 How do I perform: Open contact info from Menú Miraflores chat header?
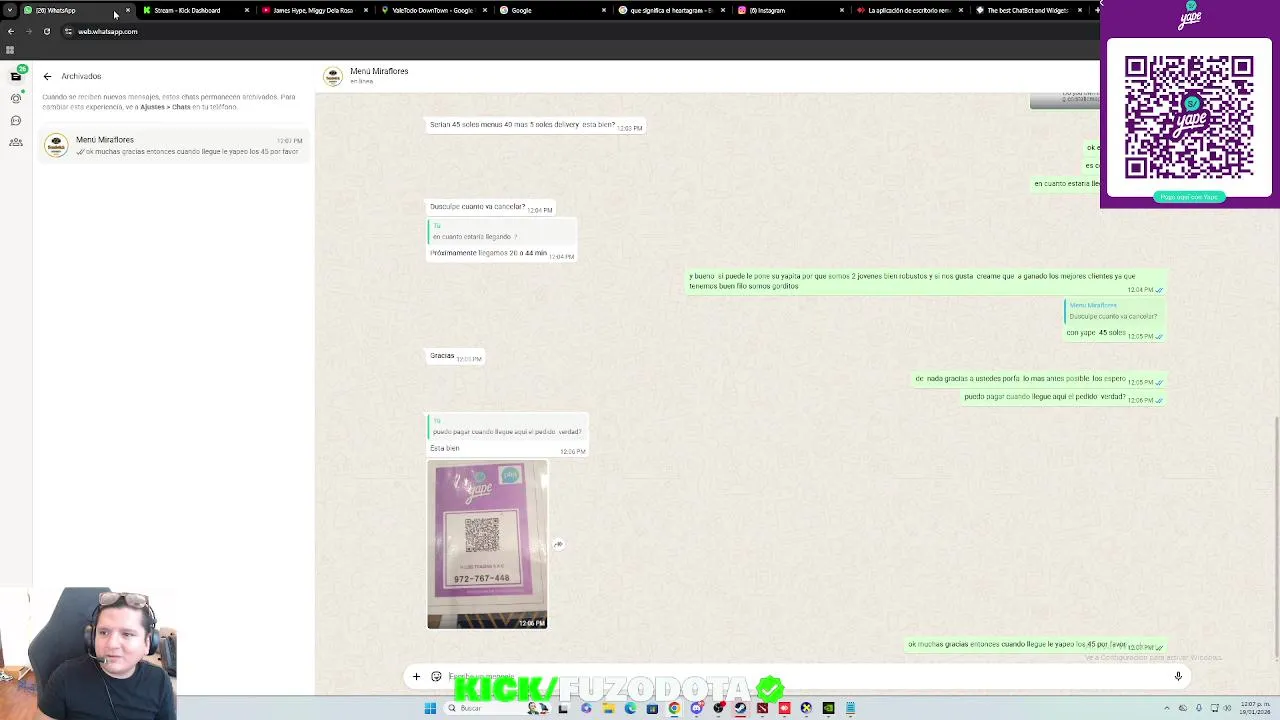[379, 72]
